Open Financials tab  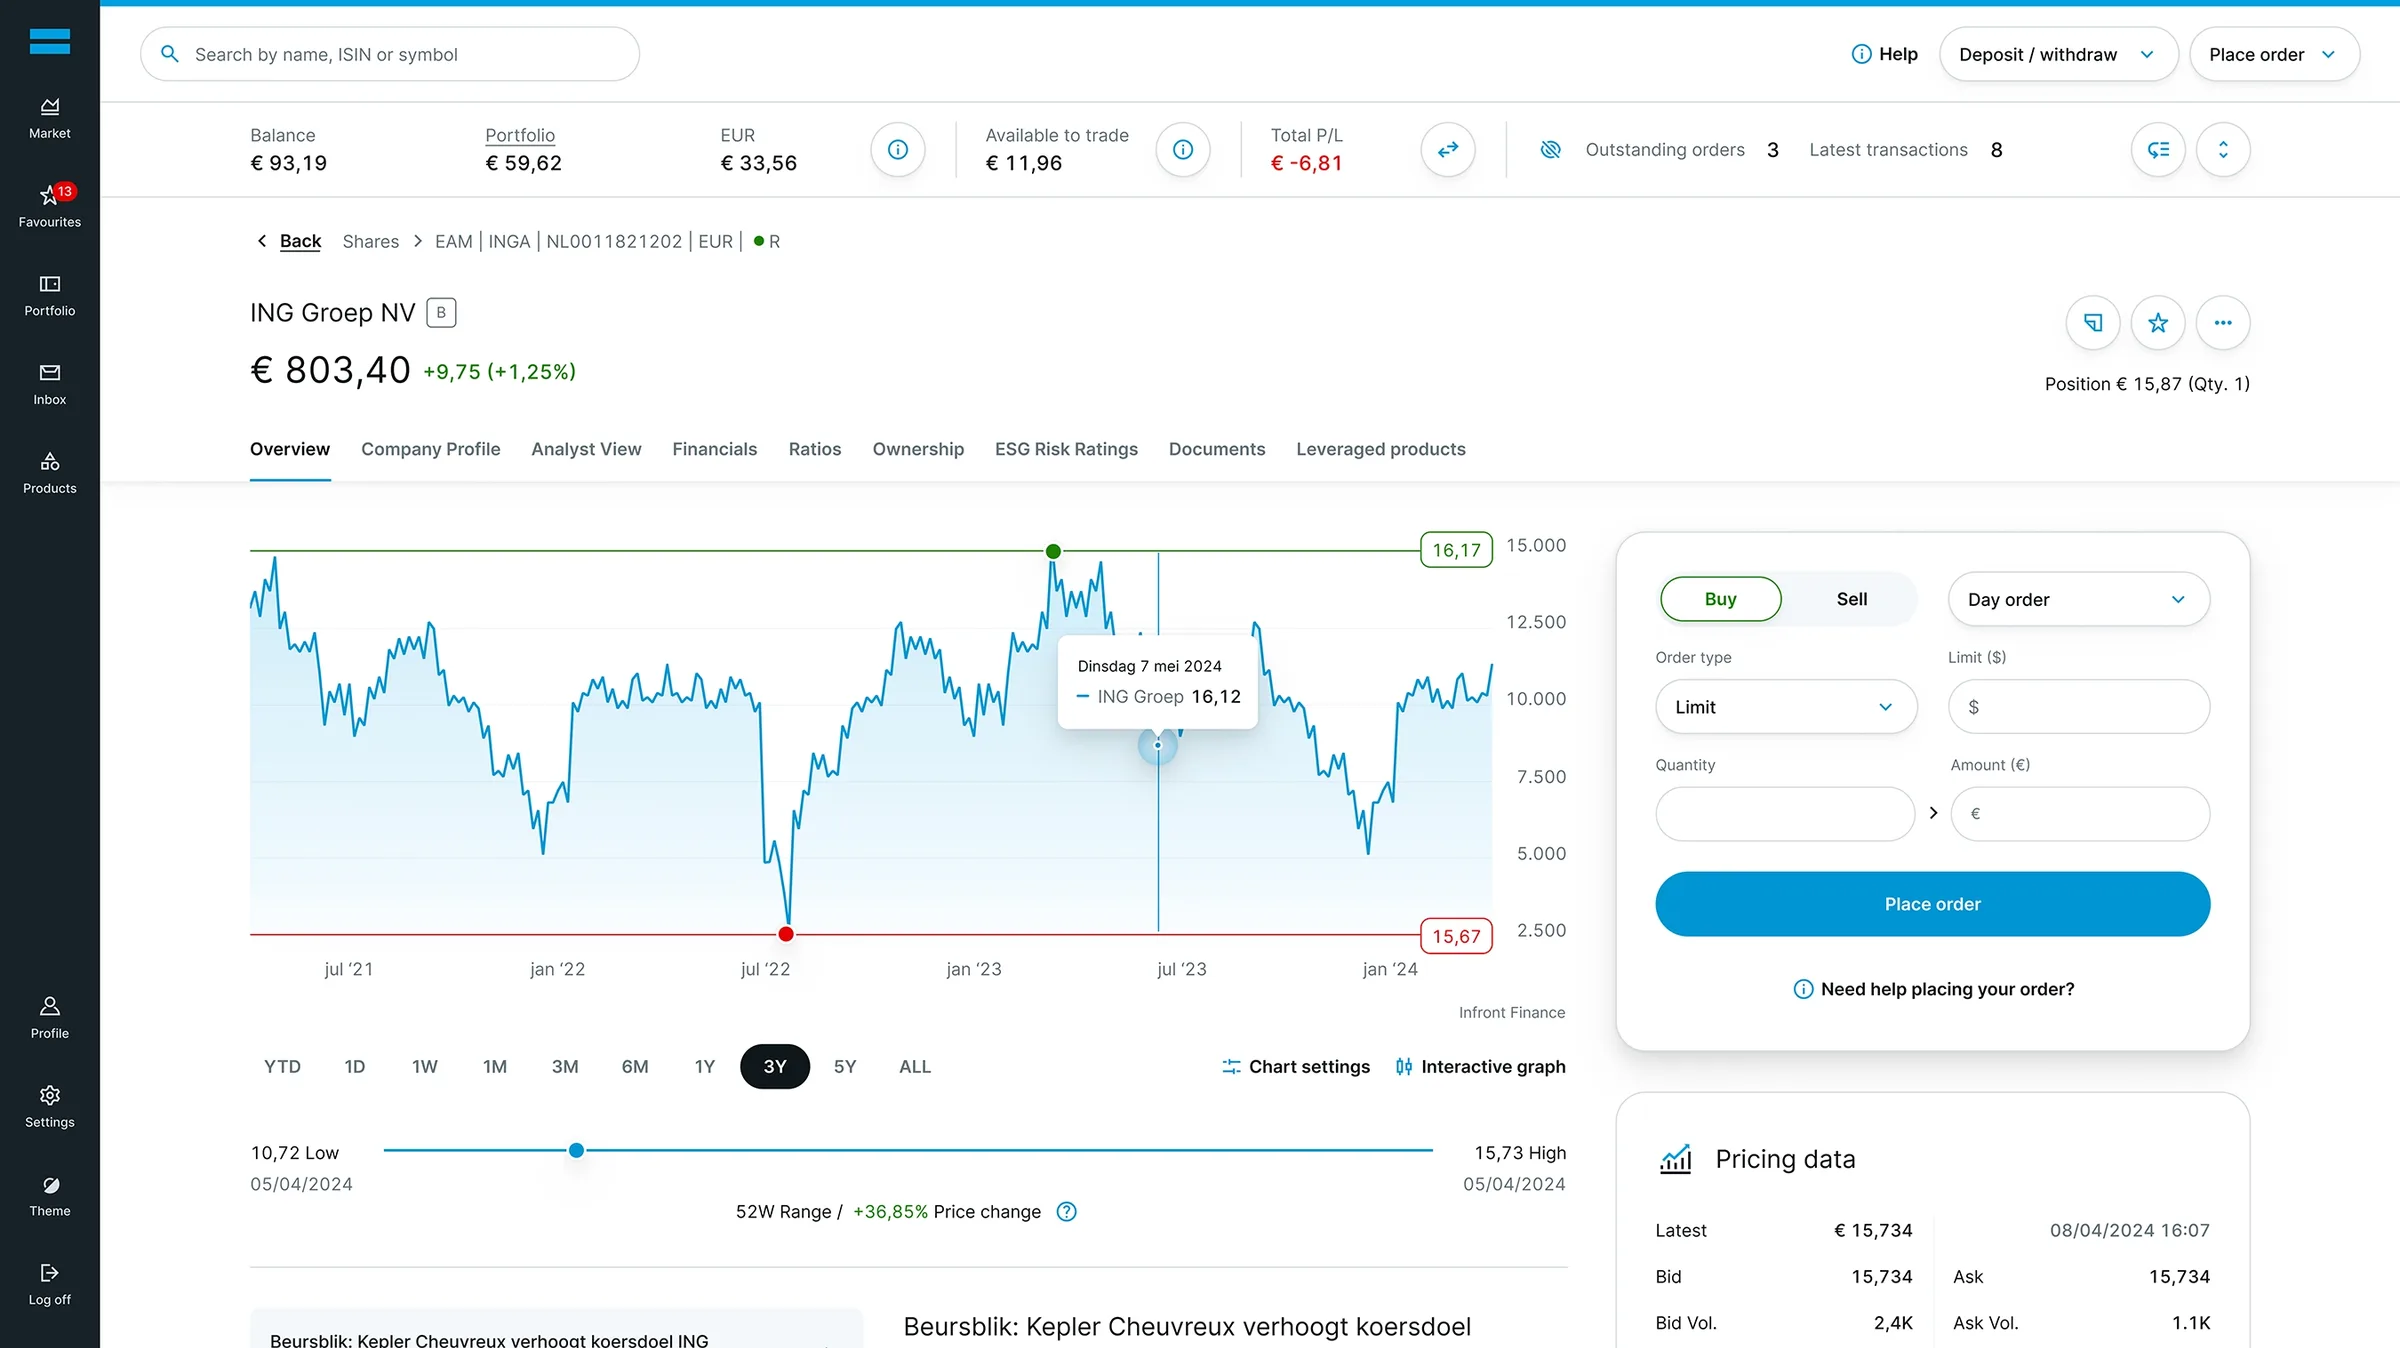[714, 449]
